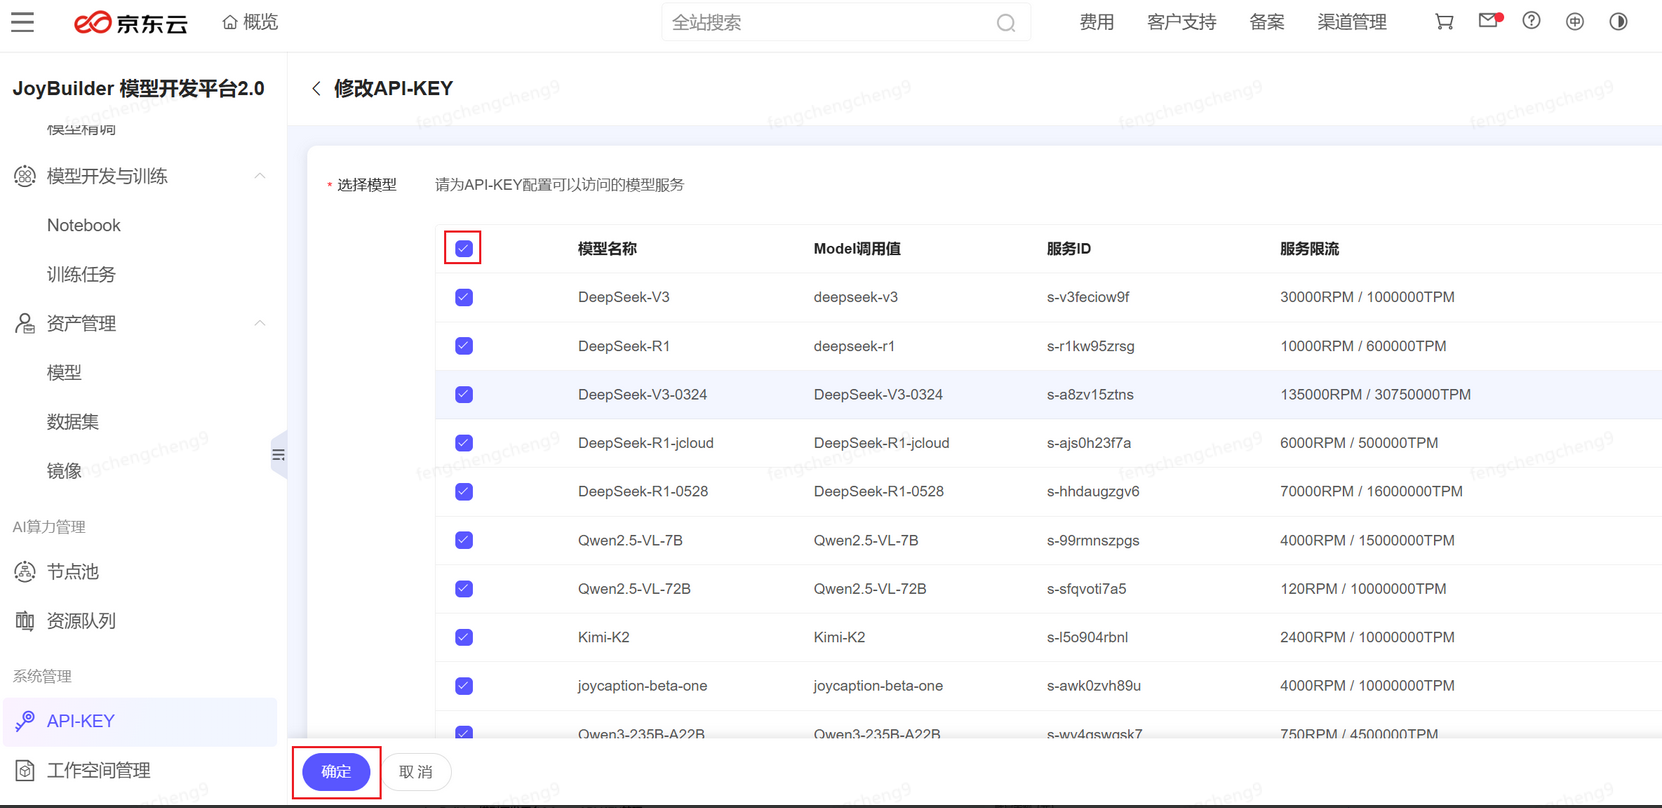Open the help question mark icon
Image resolution: width=1662 pixels, height=808 pixels.
click(1531, 21)
